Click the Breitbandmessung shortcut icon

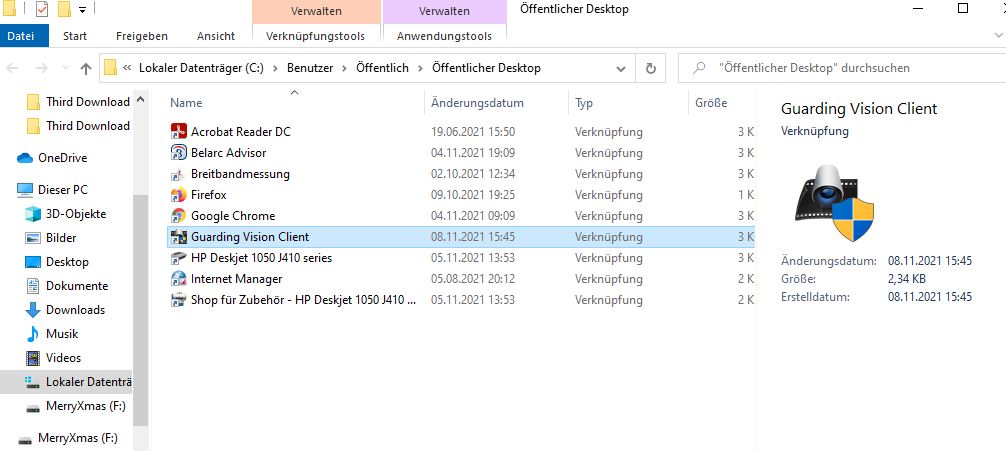pos(178,174)
